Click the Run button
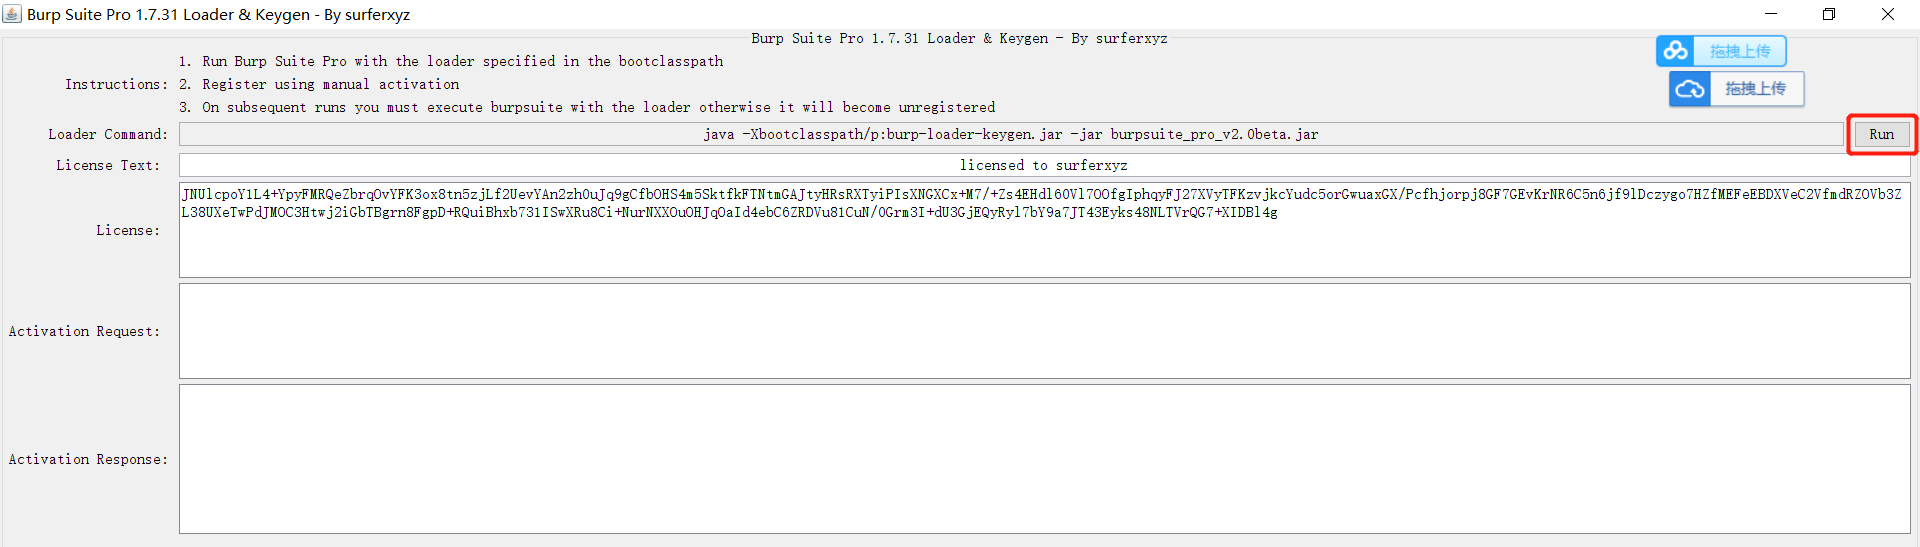 click(x=1881, y=134)
